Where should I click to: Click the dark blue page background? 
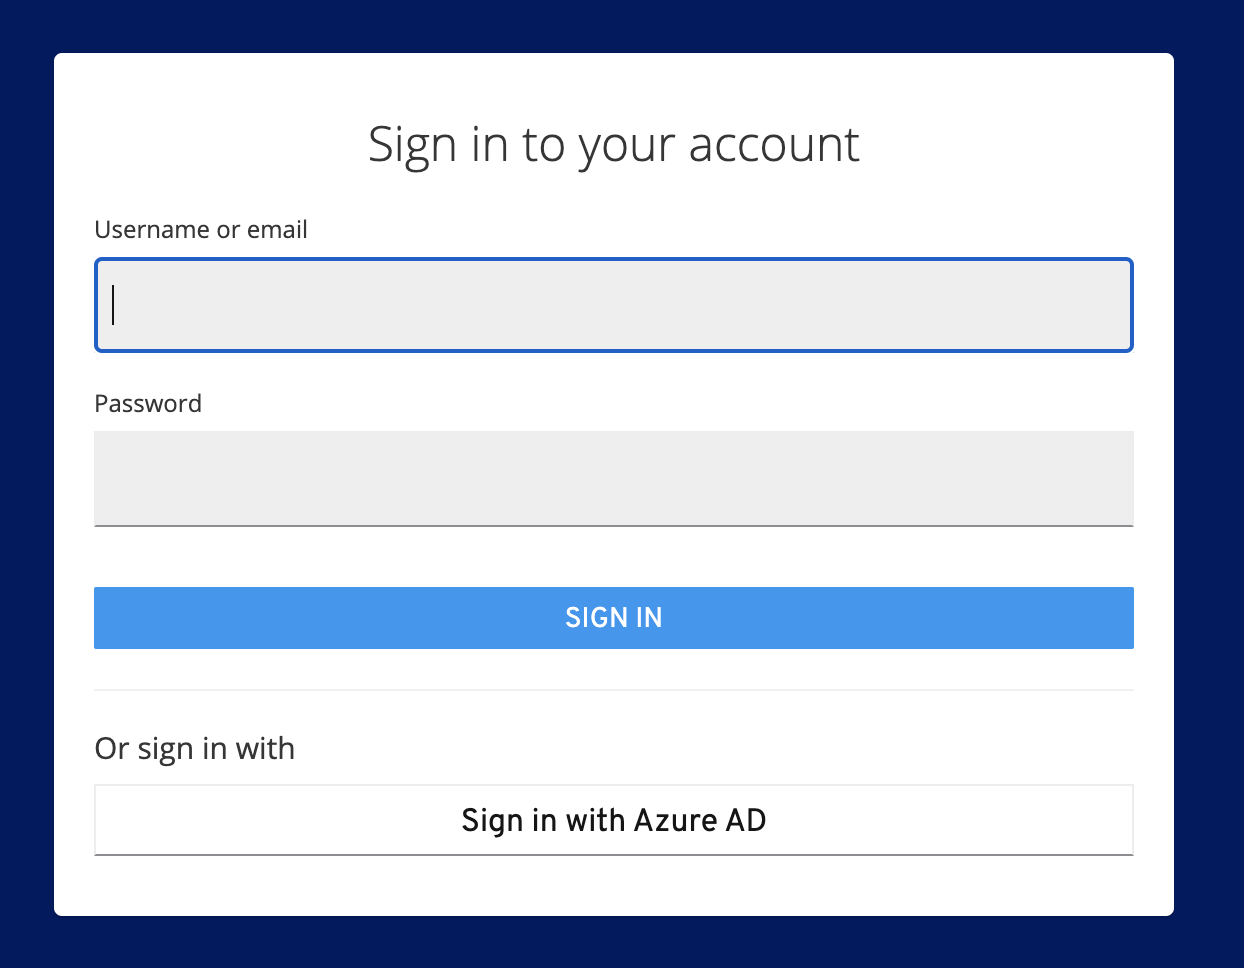pos(25,500)
